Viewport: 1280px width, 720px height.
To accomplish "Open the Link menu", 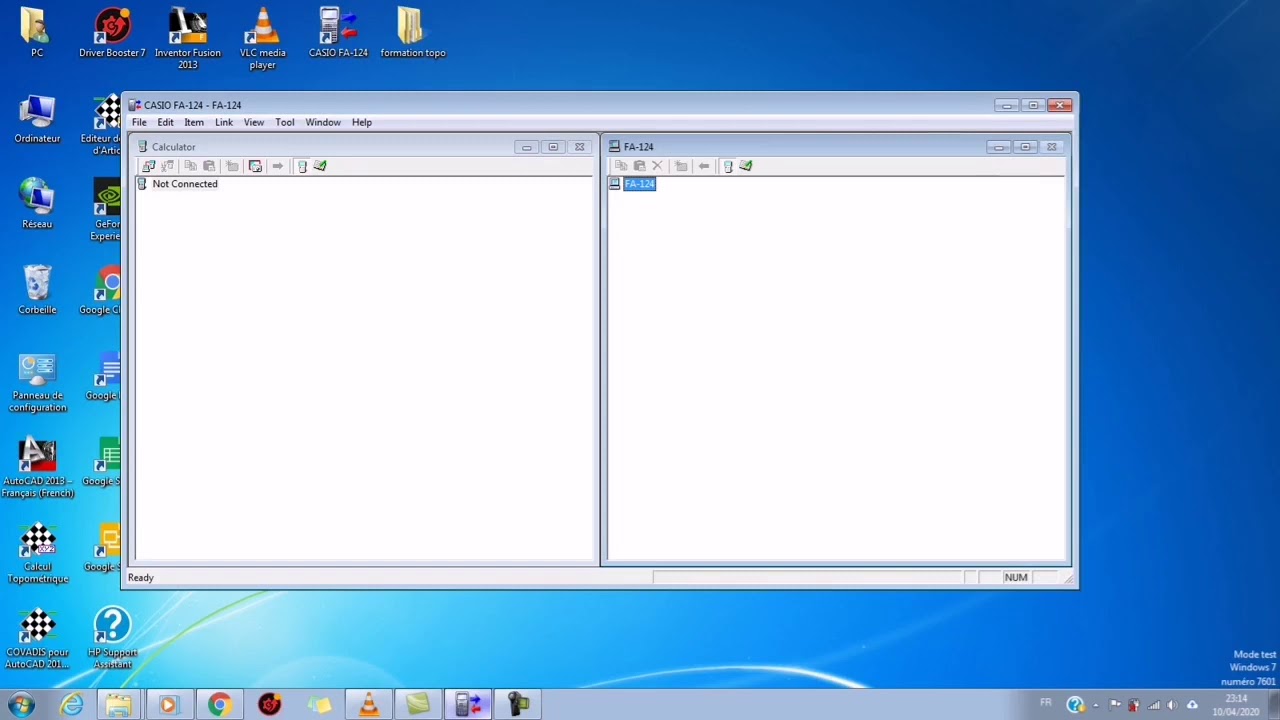I will 224,122.
